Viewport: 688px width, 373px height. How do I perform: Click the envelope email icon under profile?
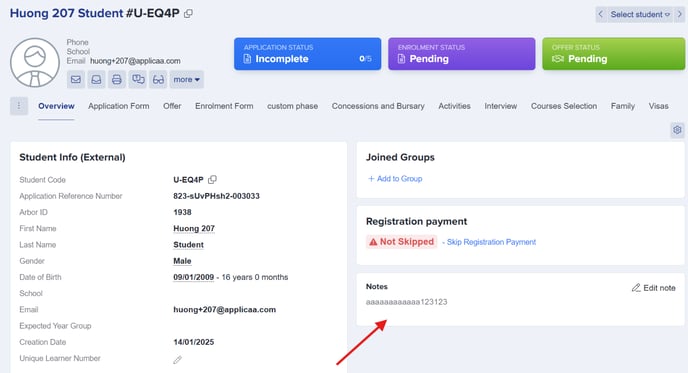point(76,79)
